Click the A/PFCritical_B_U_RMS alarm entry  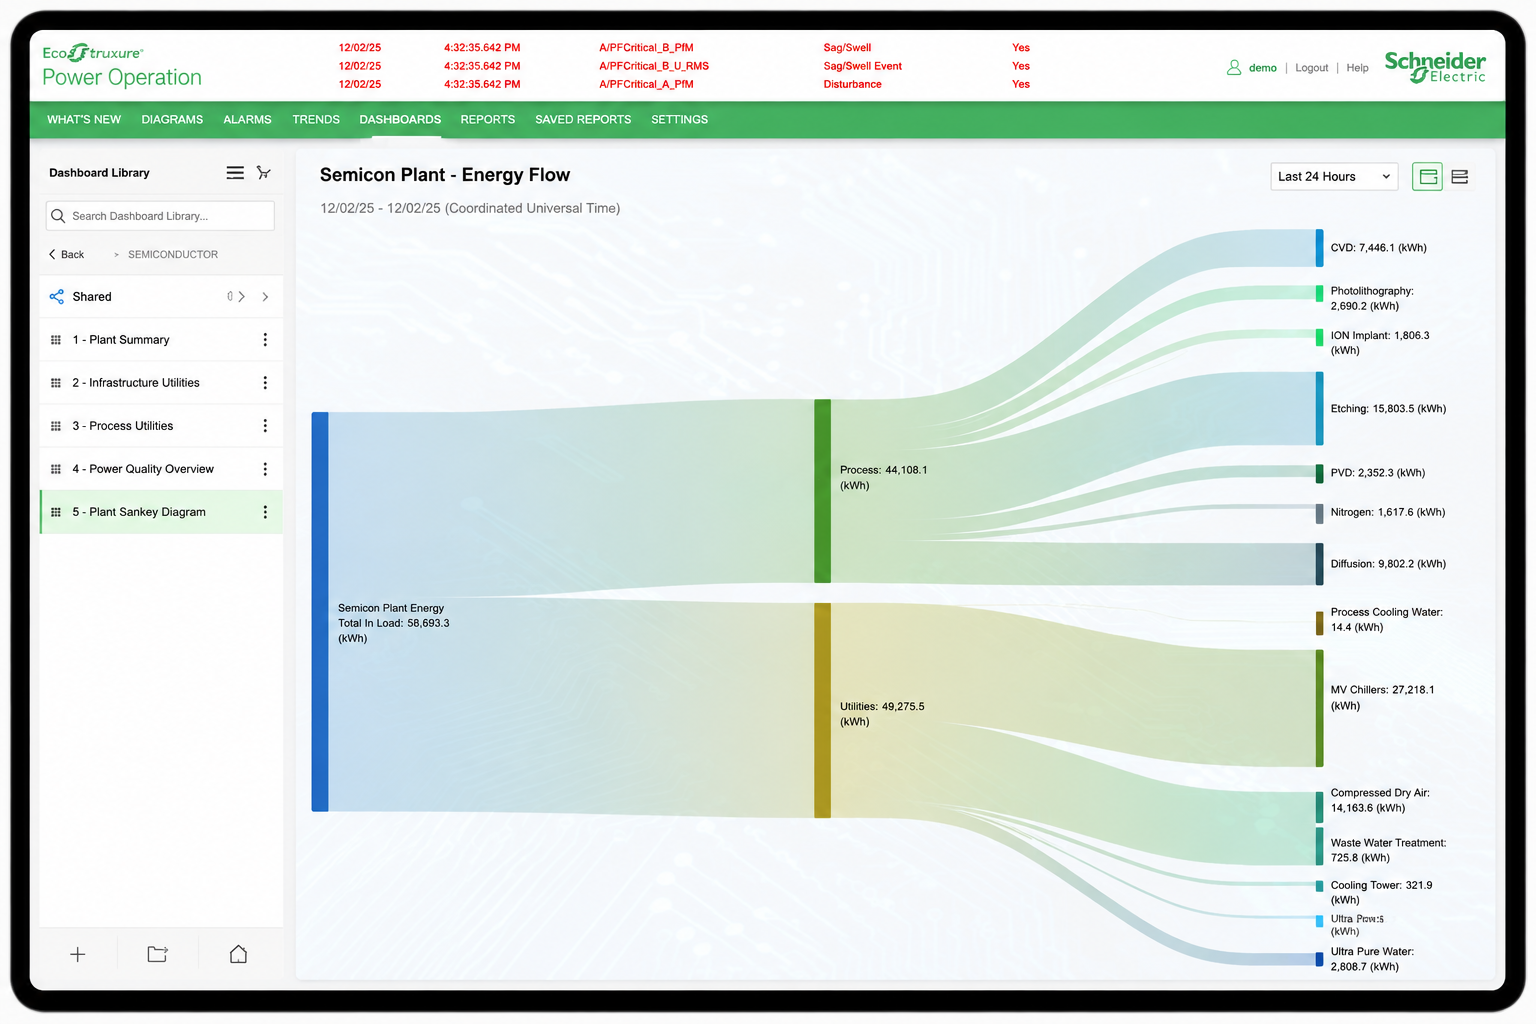coord(654,66)
